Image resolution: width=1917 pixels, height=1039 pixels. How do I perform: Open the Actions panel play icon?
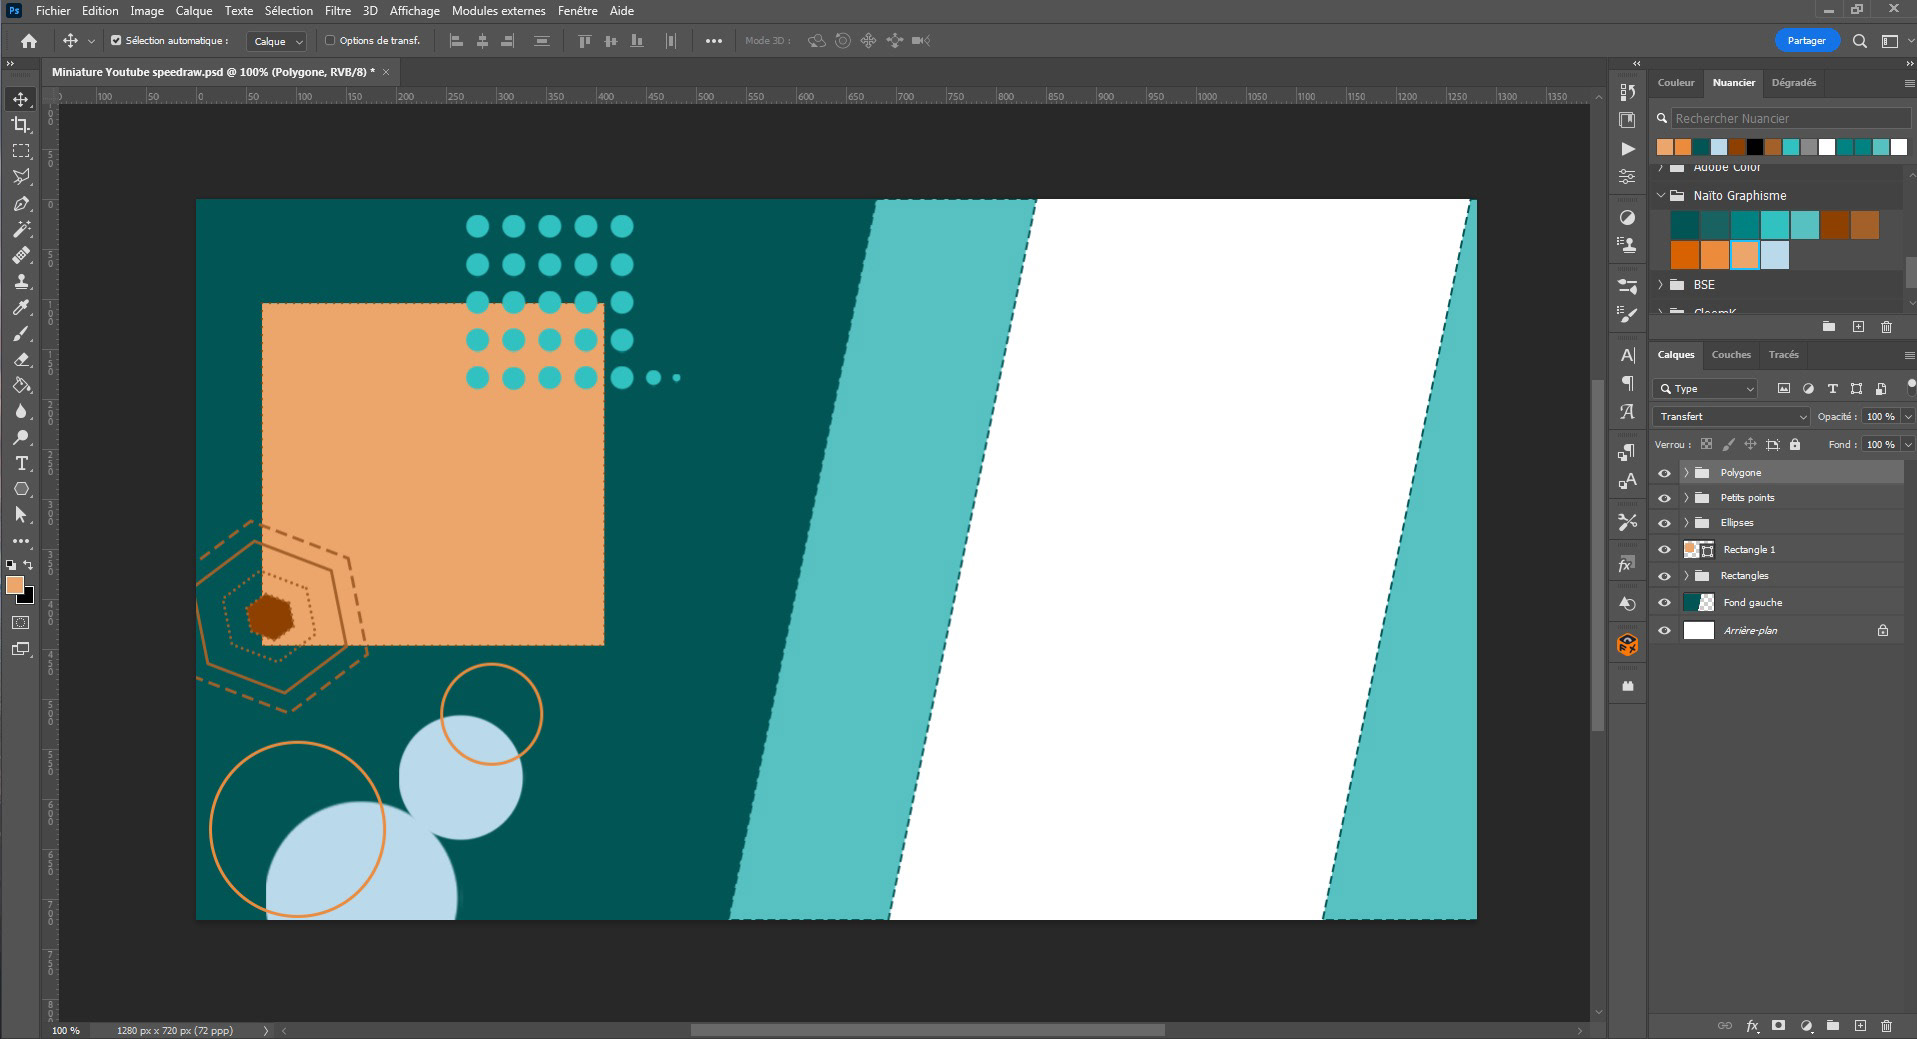click(1628, 148)
